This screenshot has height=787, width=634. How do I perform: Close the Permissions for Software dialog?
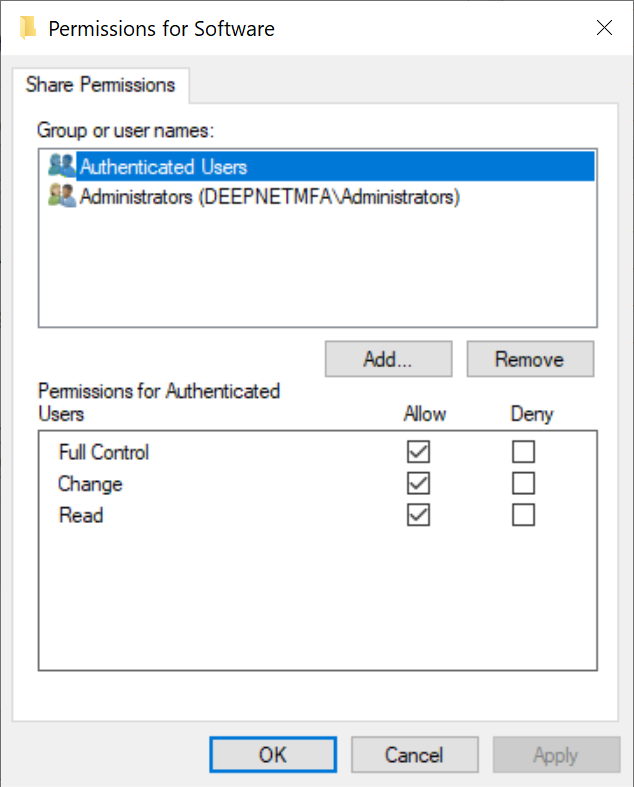604,28
